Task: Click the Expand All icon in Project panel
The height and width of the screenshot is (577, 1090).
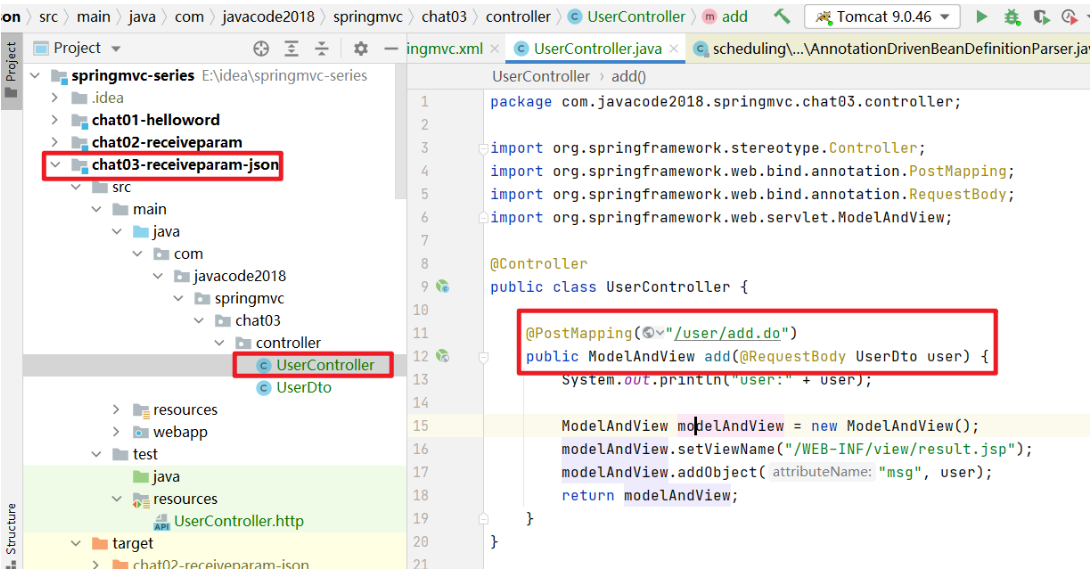Action: point(291,48)
